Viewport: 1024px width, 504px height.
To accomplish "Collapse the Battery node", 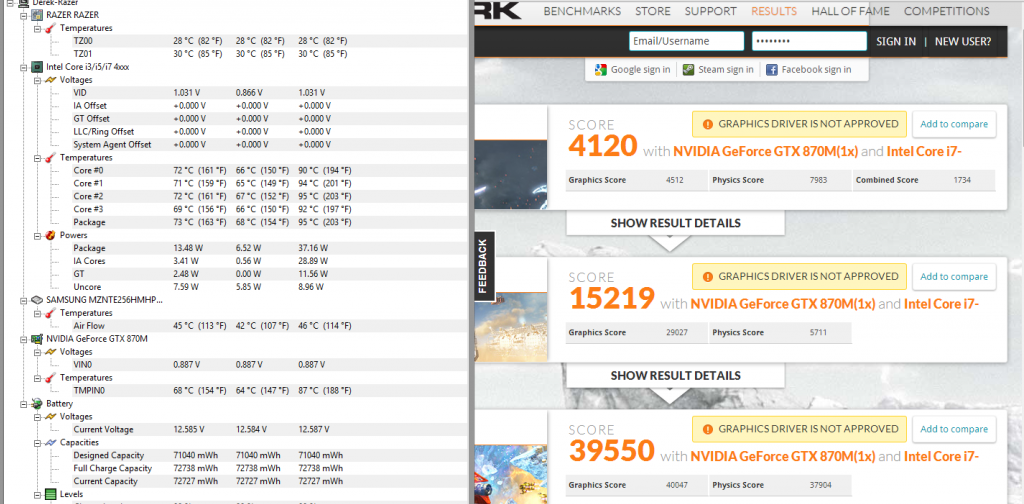I will pyautogui.click(x=24, y=403).
